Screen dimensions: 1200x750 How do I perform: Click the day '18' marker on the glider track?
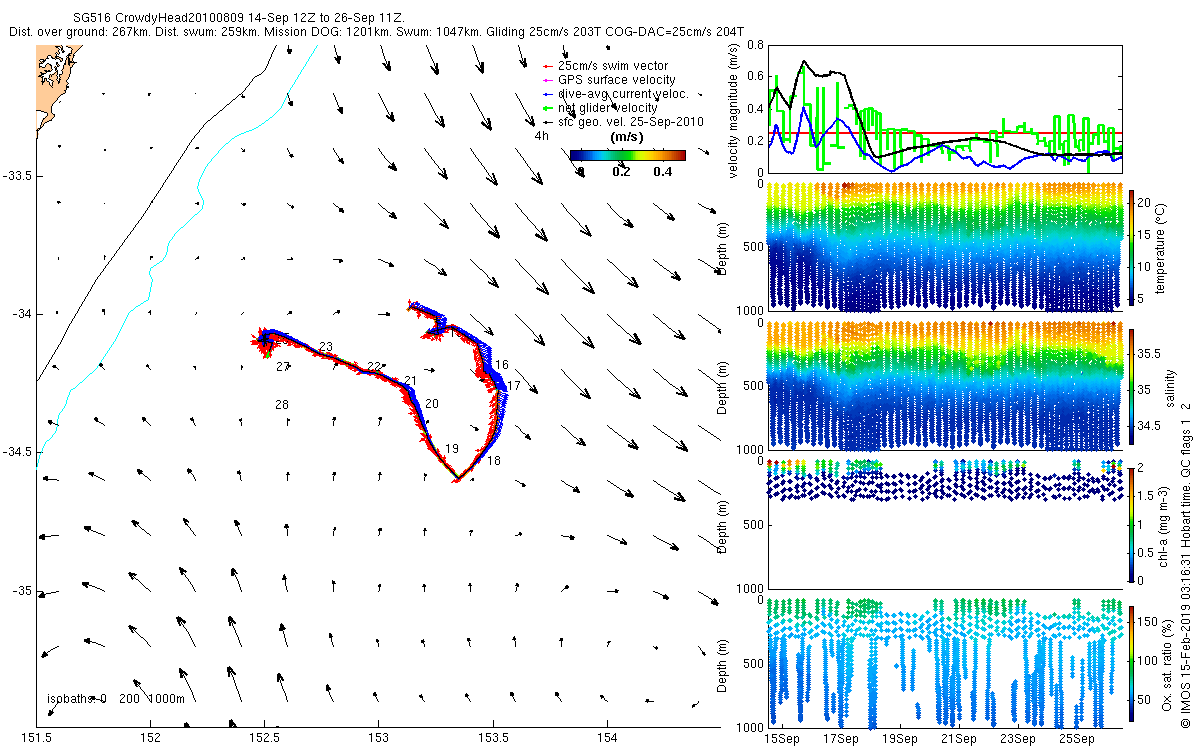tap(494, 460)
